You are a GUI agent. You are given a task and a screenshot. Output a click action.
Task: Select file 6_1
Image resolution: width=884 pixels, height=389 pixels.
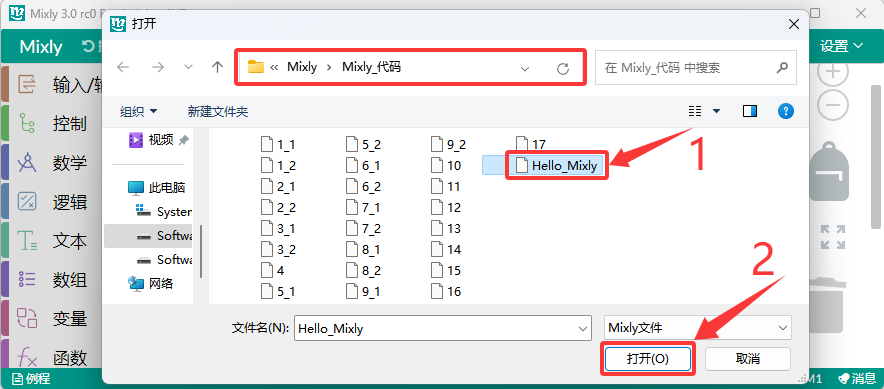click(363, 166)
